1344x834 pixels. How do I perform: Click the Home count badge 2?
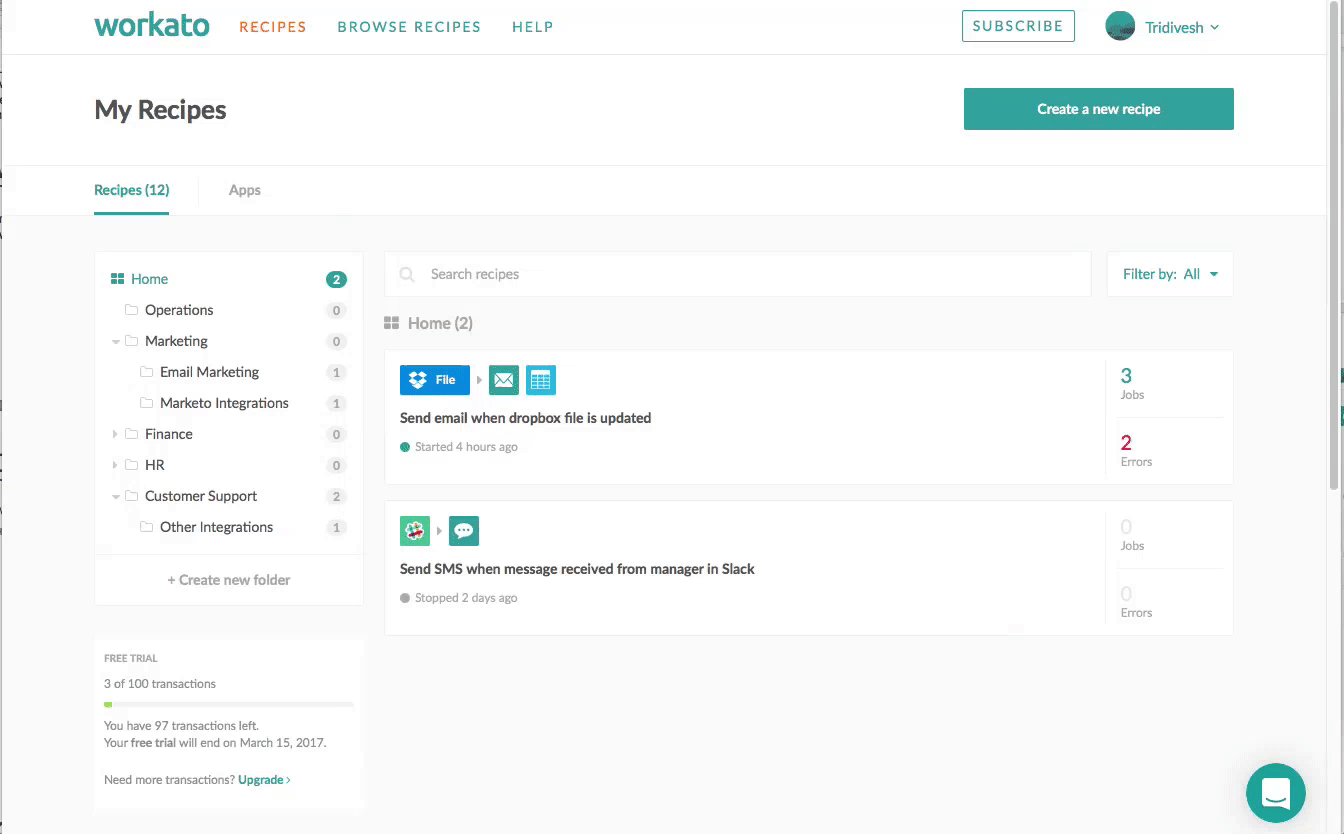tap(336, 280)
